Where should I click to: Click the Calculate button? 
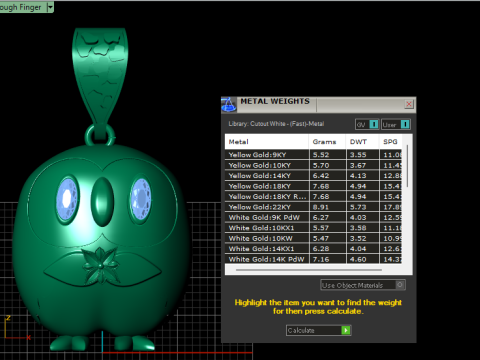pos(318,330)
